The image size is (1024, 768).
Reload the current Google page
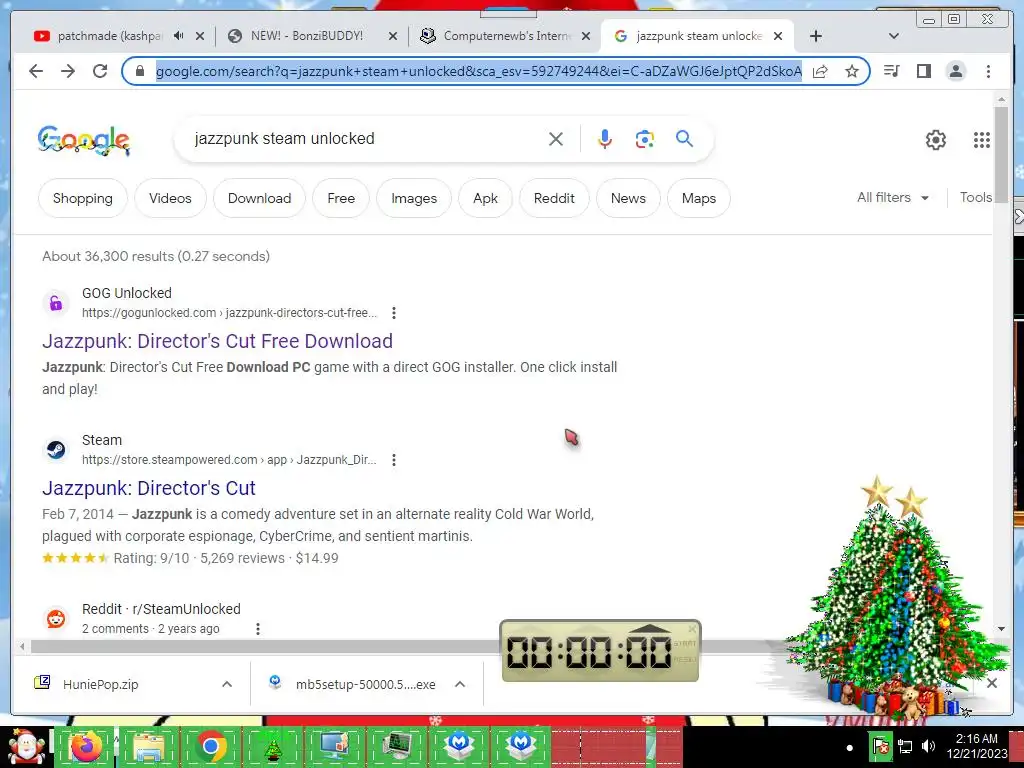(100, 71)
